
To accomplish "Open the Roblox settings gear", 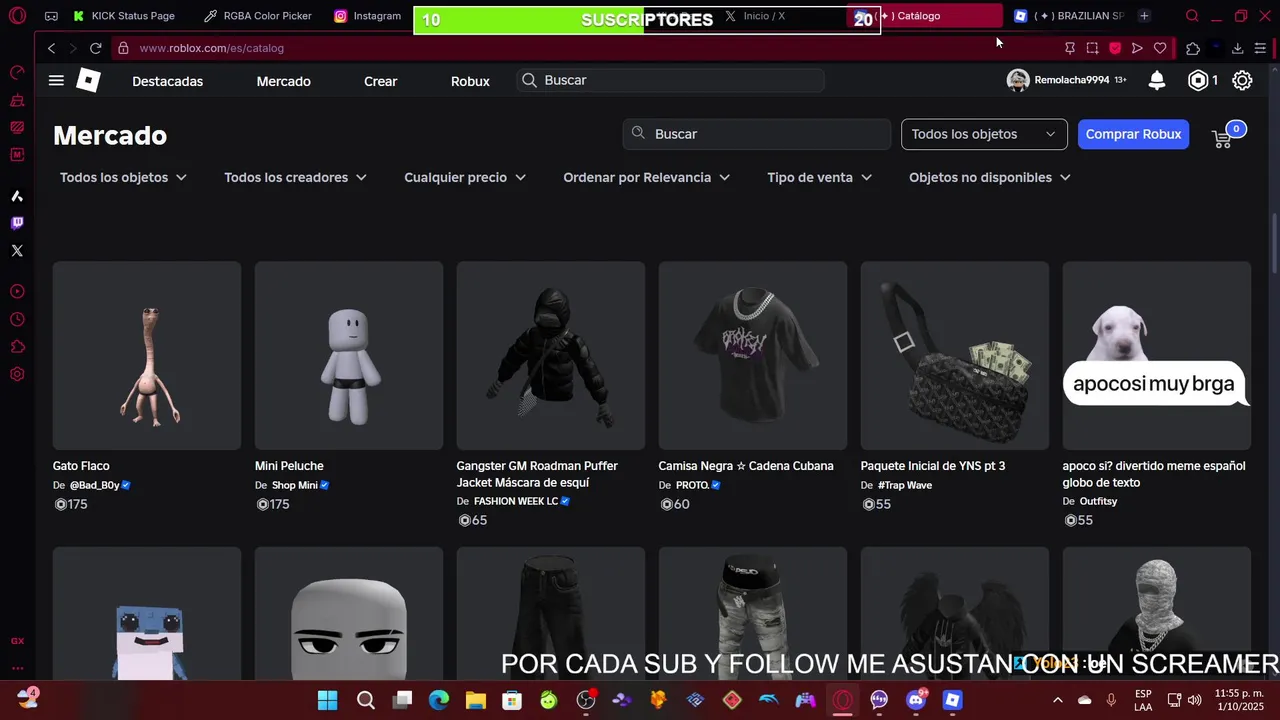I will [x=1242, y=81].
